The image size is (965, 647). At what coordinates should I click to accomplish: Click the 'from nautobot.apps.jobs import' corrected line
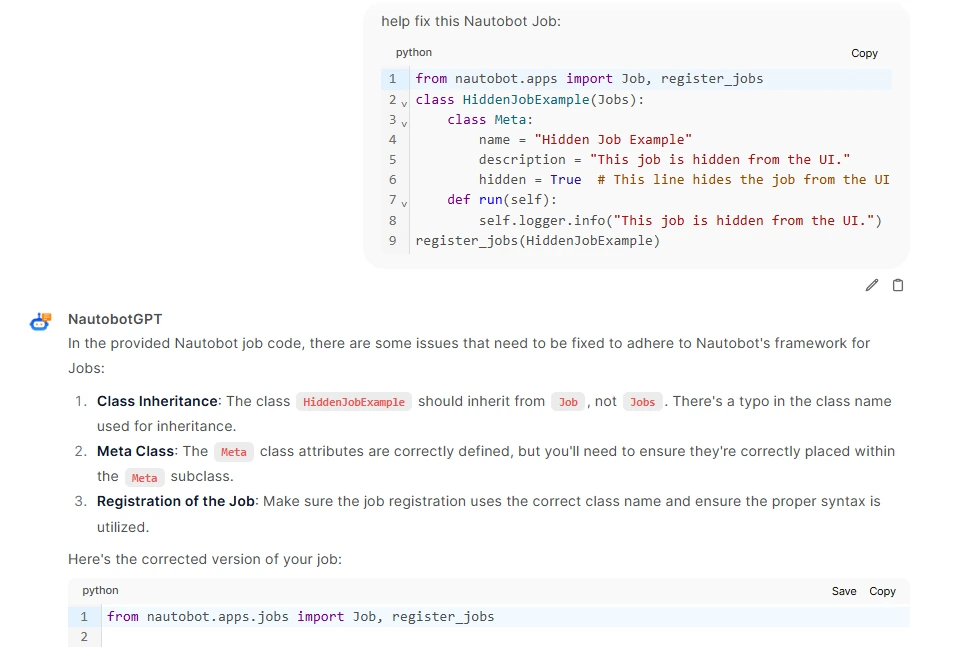pos(300,616)
